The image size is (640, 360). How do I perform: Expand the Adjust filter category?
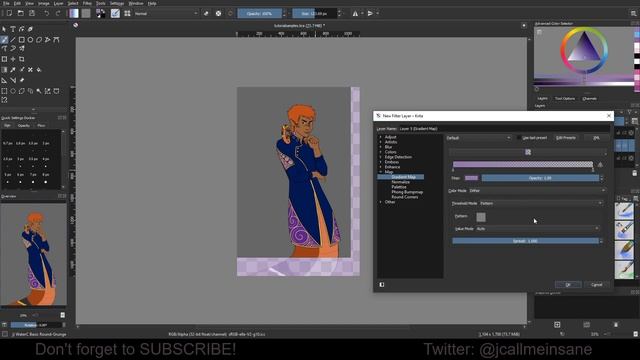(380, 137)
